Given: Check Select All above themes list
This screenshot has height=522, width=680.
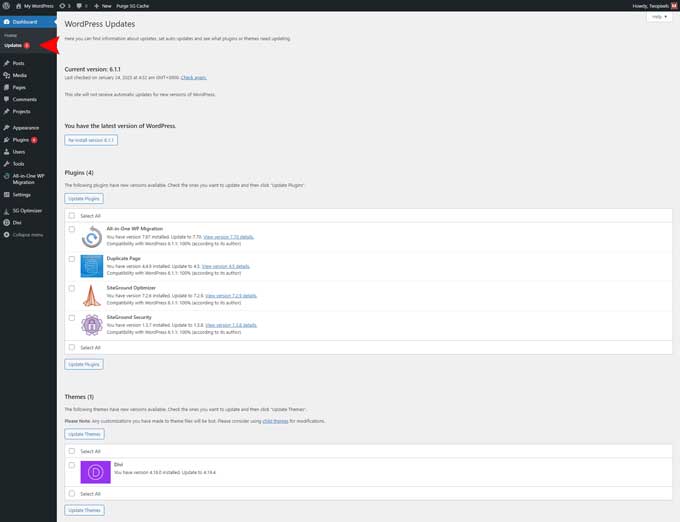Looking at the screenshot, I should coord(72,451).
